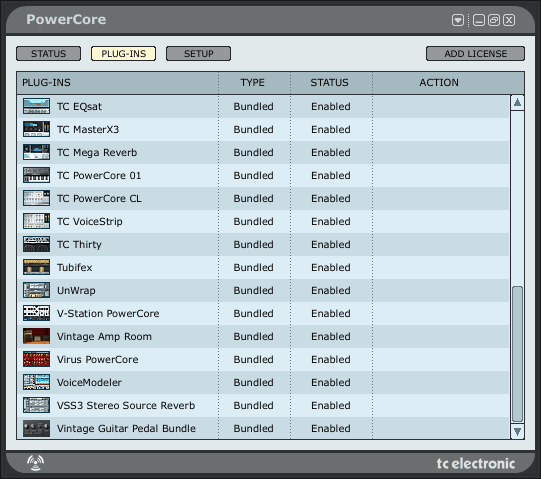Click the Vintage Amp Room icon
Viewport: 541px width, 479px height.
tap(36, 336)
